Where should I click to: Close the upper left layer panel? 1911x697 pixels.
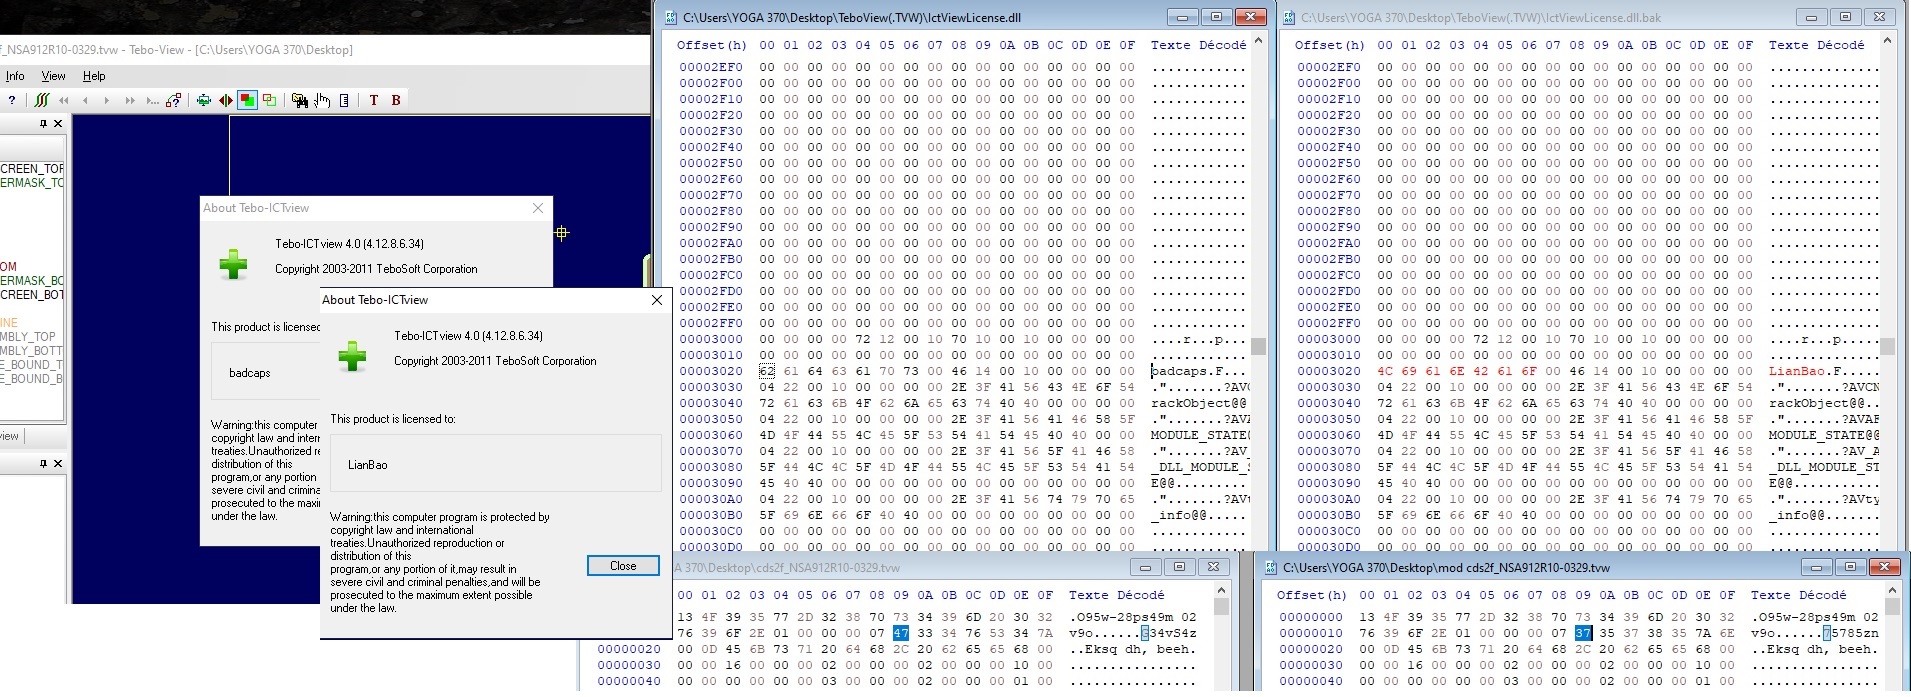point(58,124)
